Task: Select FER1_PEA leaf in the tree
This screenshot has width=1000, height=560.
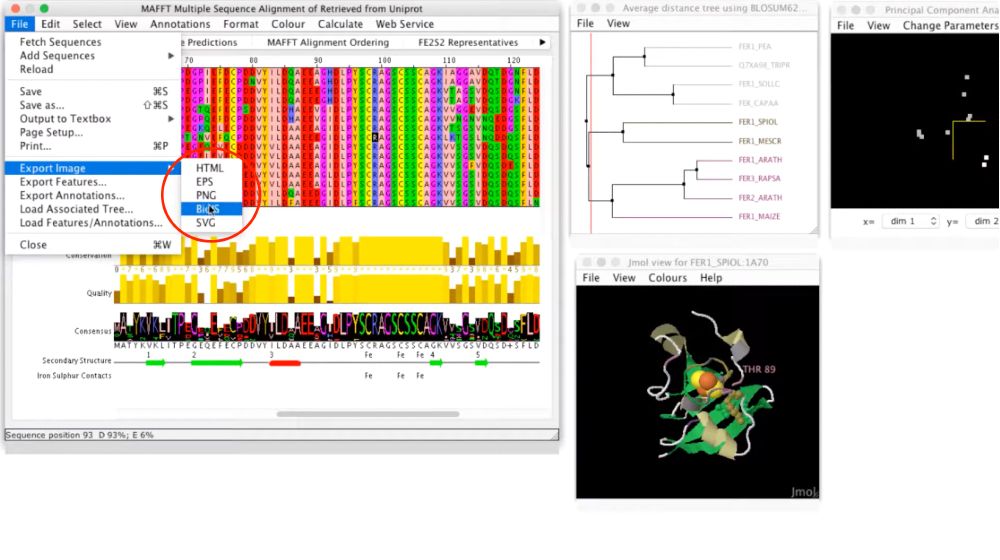Action: [x=754, y=47]
